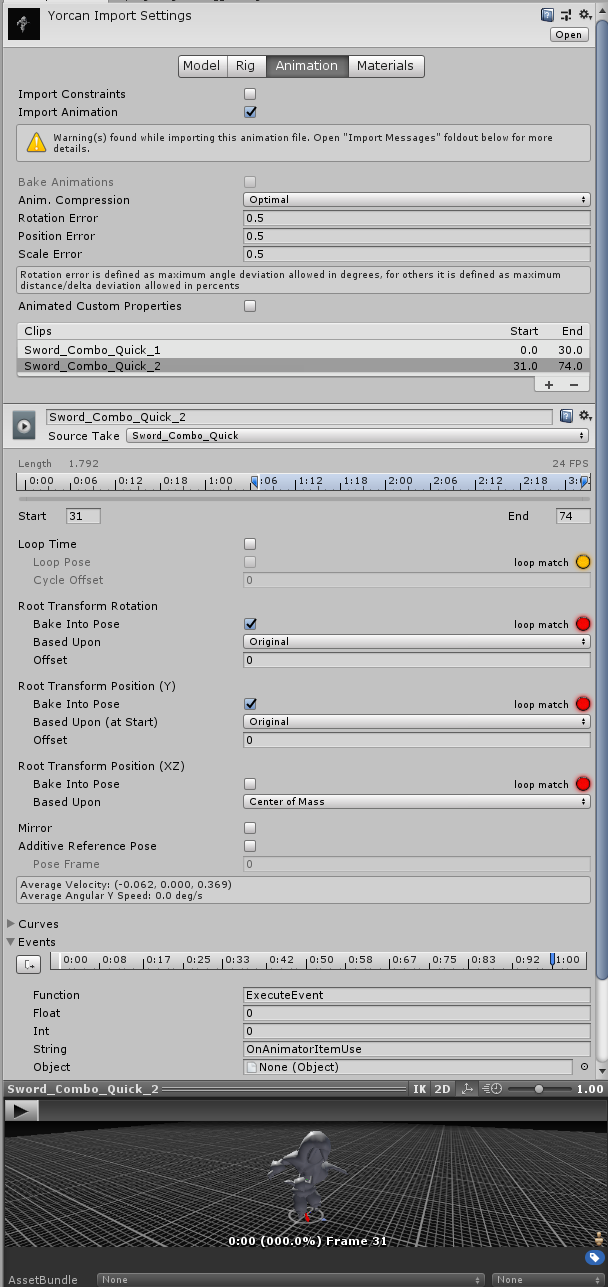Expand the Curves foldout
This screenshot has width=608, height=1287.
click(12, 924)
